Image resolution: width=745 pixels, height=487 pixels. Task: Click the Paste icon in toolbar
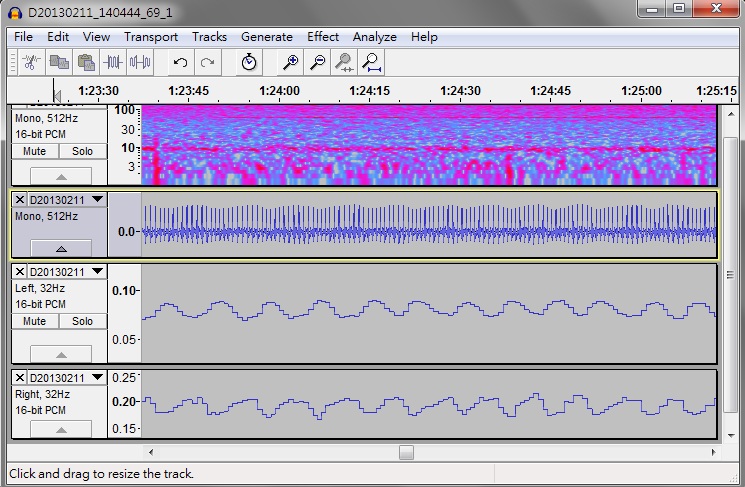click(x=86, y=62)
